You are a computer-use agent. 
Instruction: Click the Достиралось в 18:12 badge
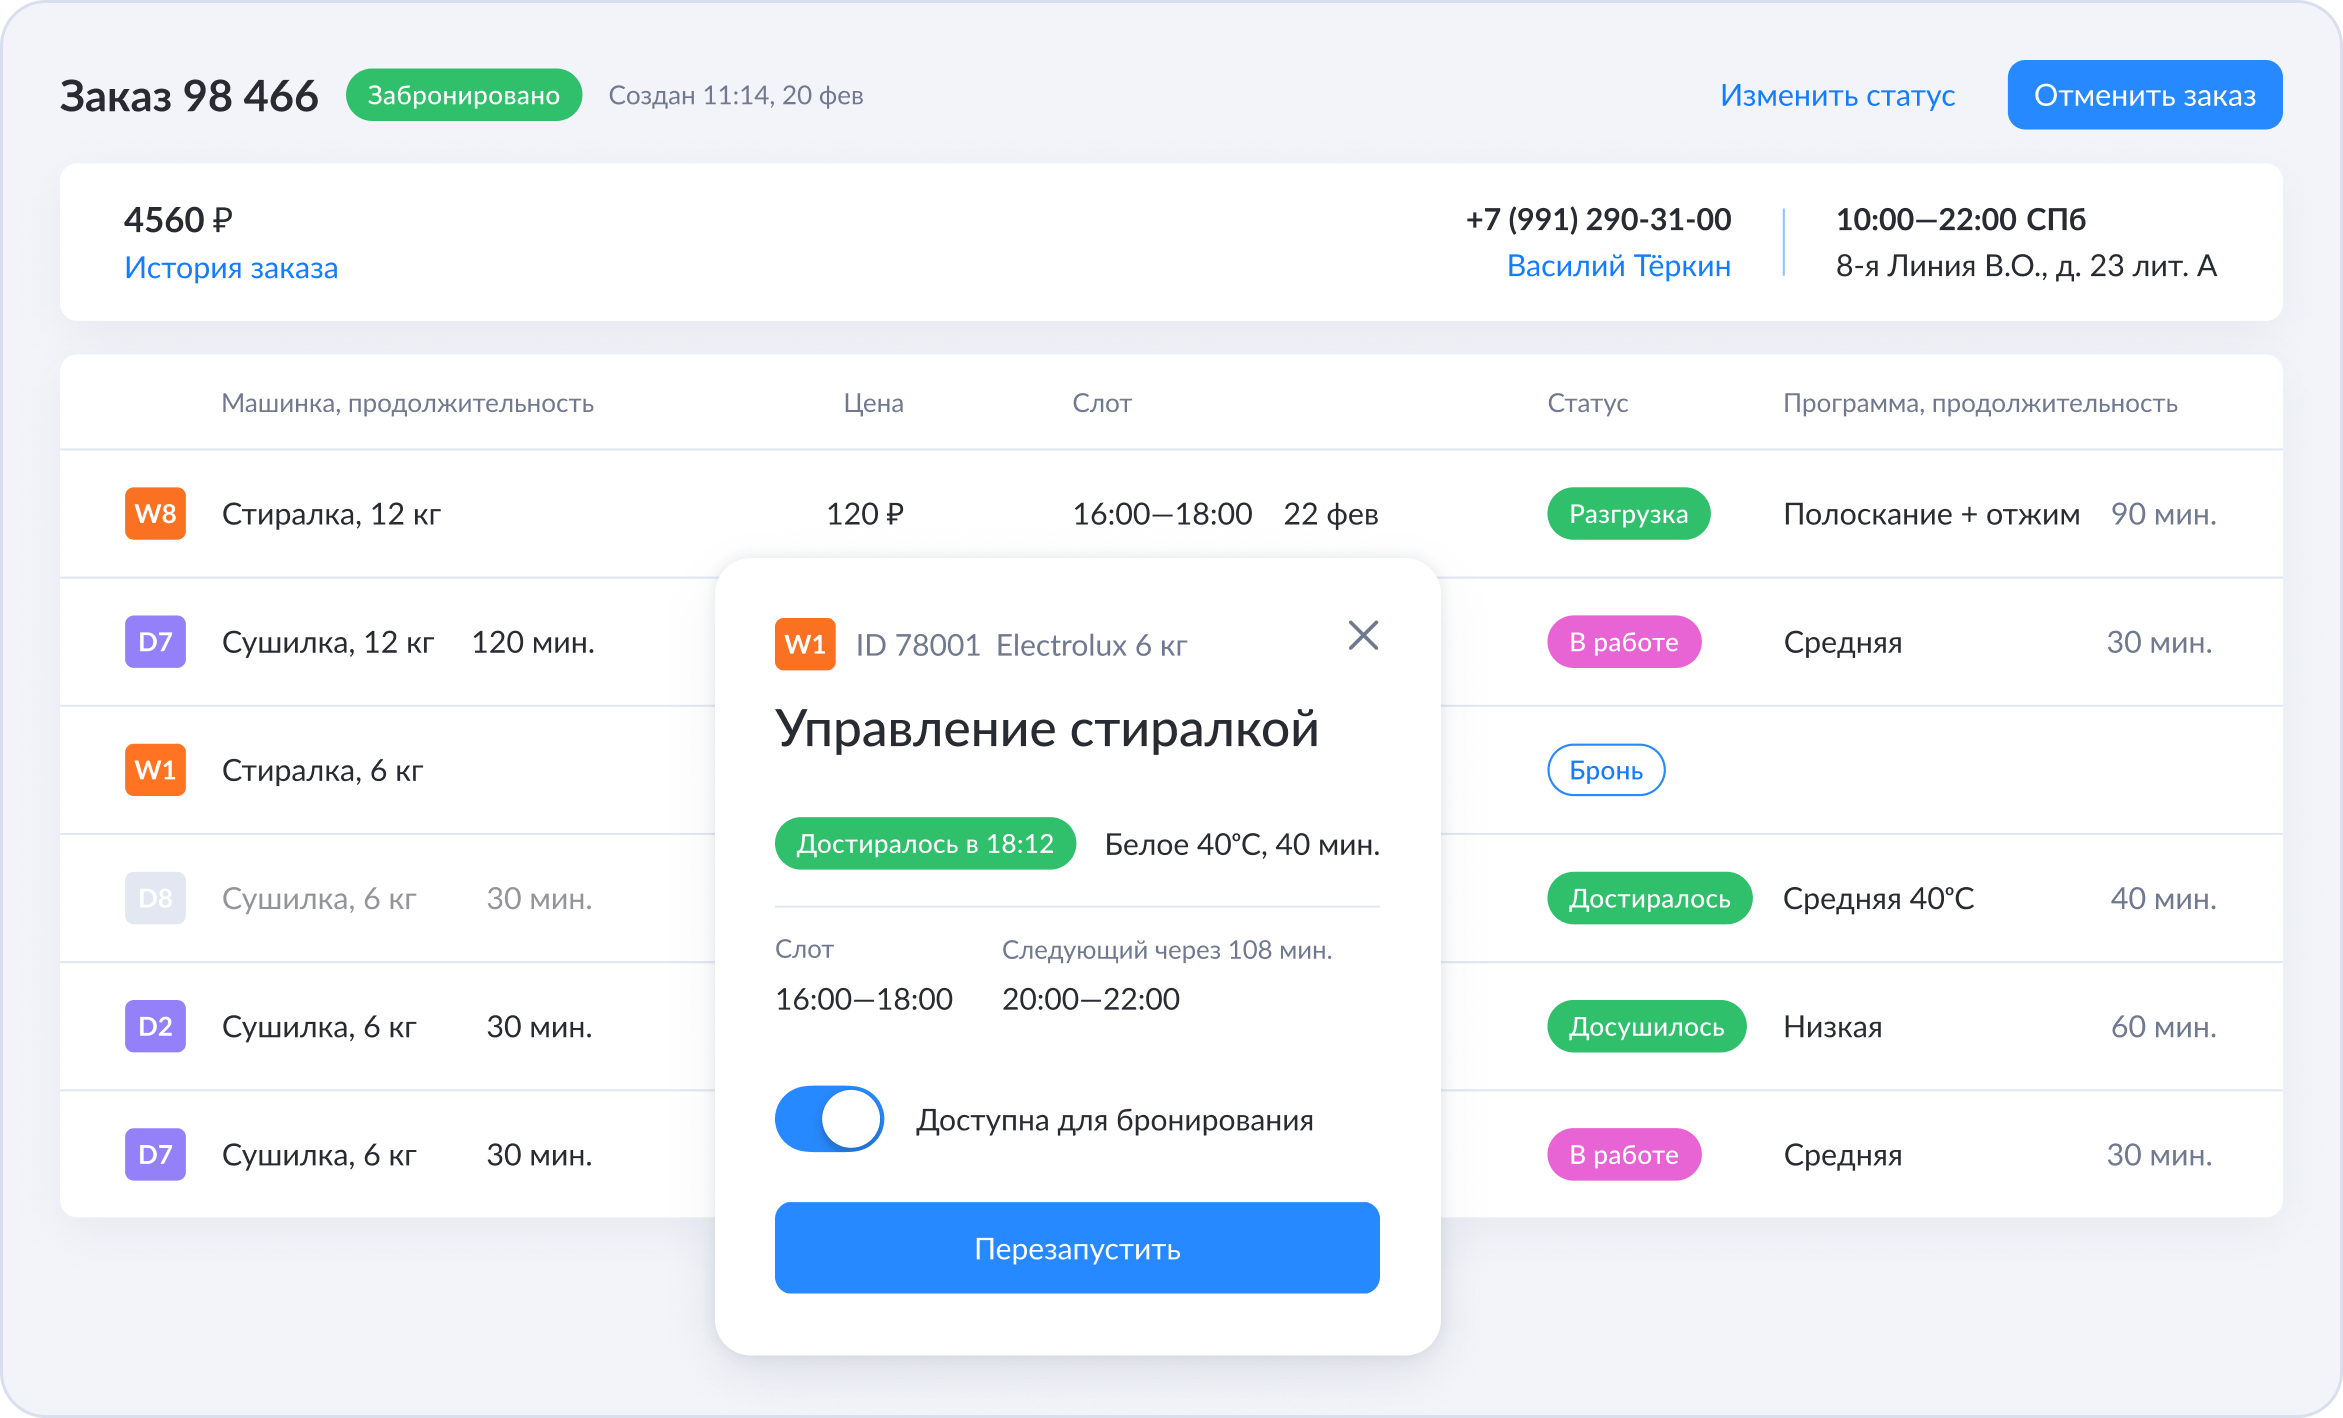point(925,844)
